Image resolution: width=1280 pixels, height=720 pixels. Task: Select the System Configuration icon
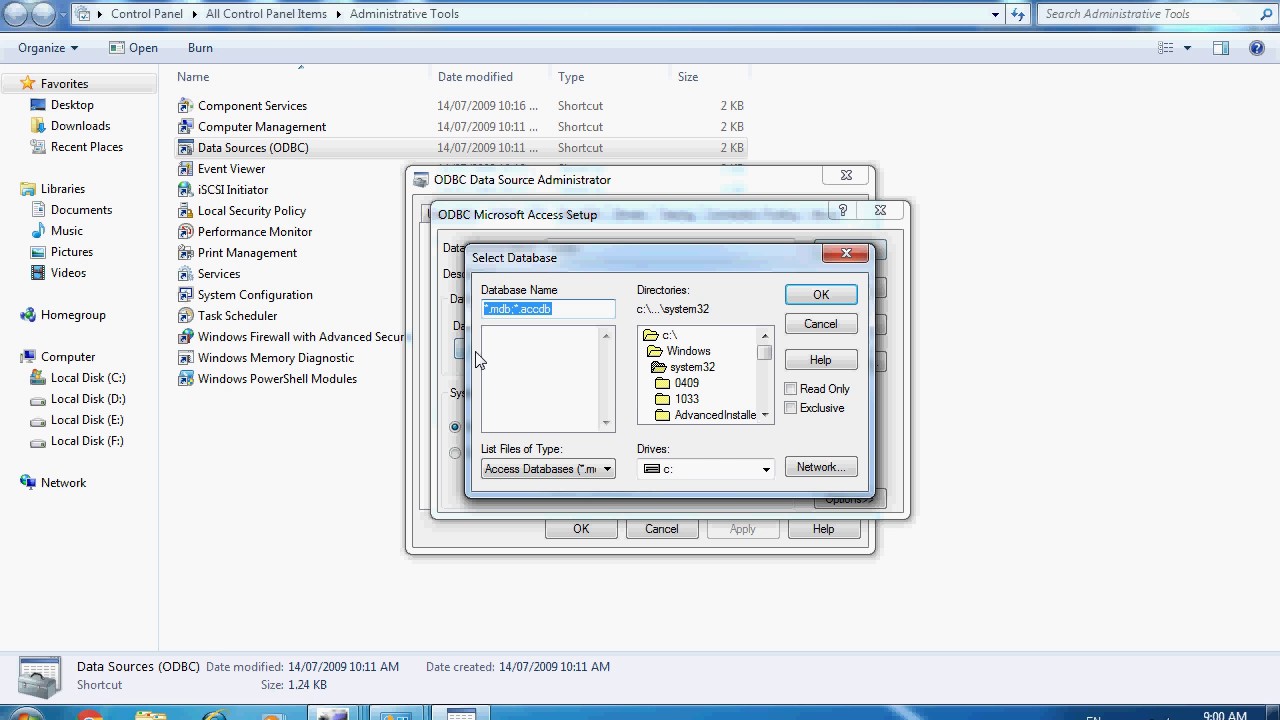[x=185, y=294]
